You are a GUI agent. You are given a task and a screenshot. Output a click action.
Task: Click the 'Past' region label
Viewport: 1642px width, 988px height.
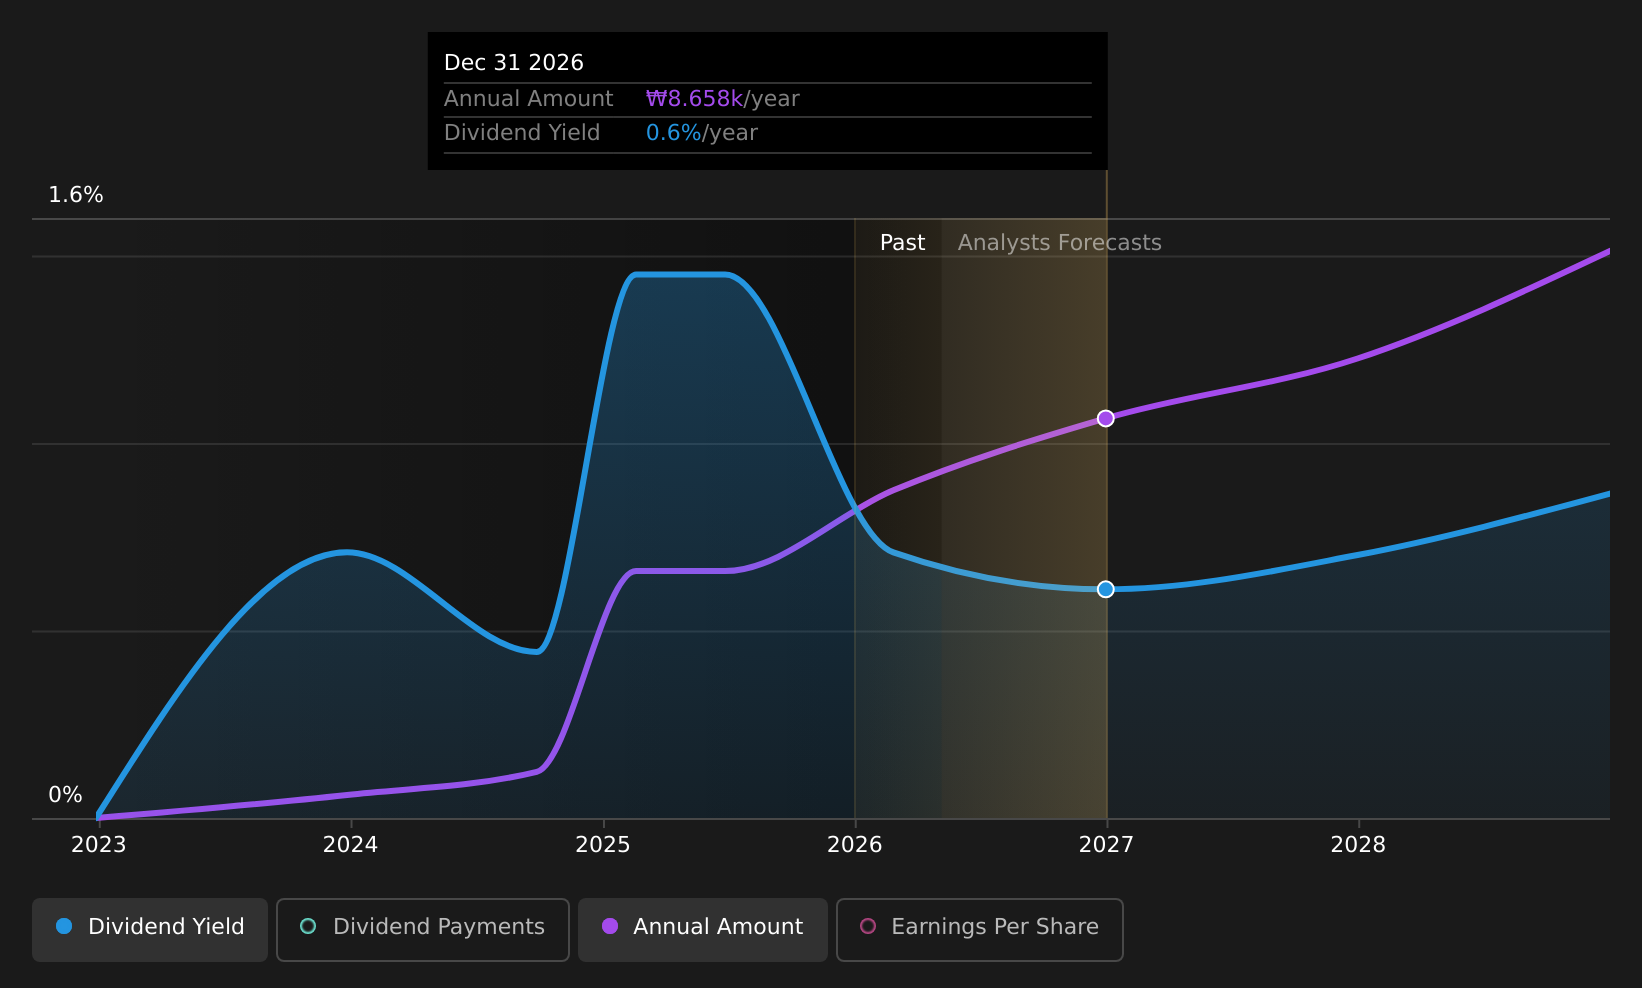903,243
